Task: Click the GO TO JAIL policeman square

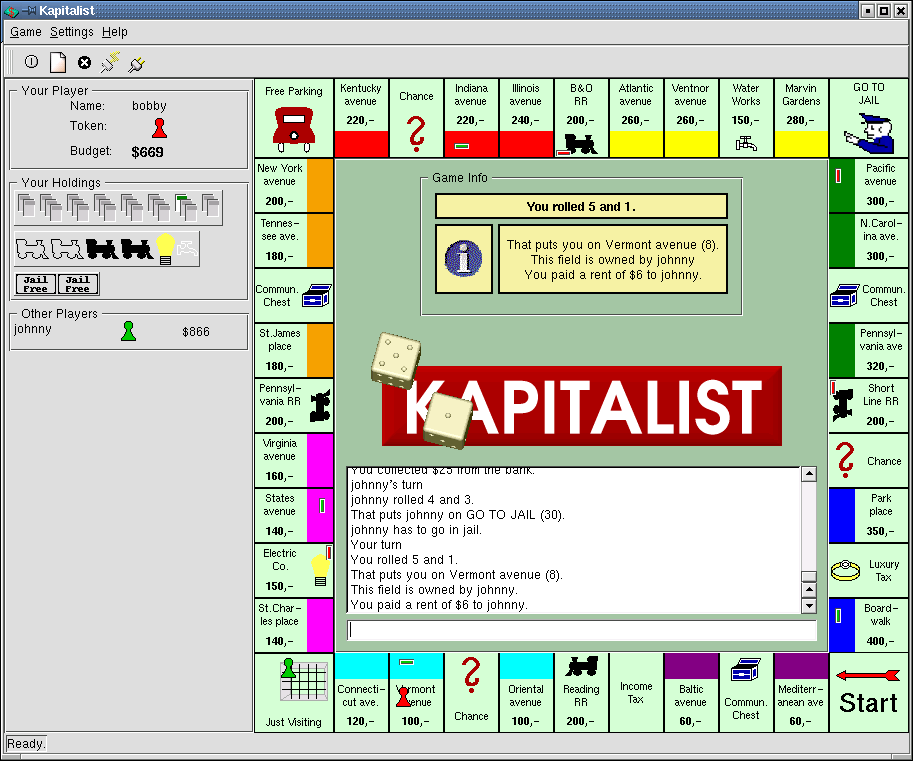Action: click(868, 118)
